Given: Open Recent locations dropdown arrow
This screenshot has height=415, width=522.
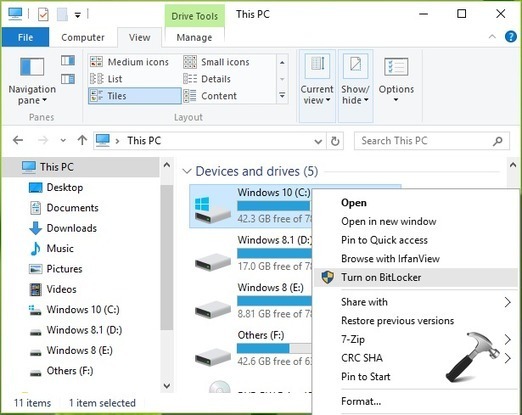Looking at the screenshot, I should coord(63,141).
